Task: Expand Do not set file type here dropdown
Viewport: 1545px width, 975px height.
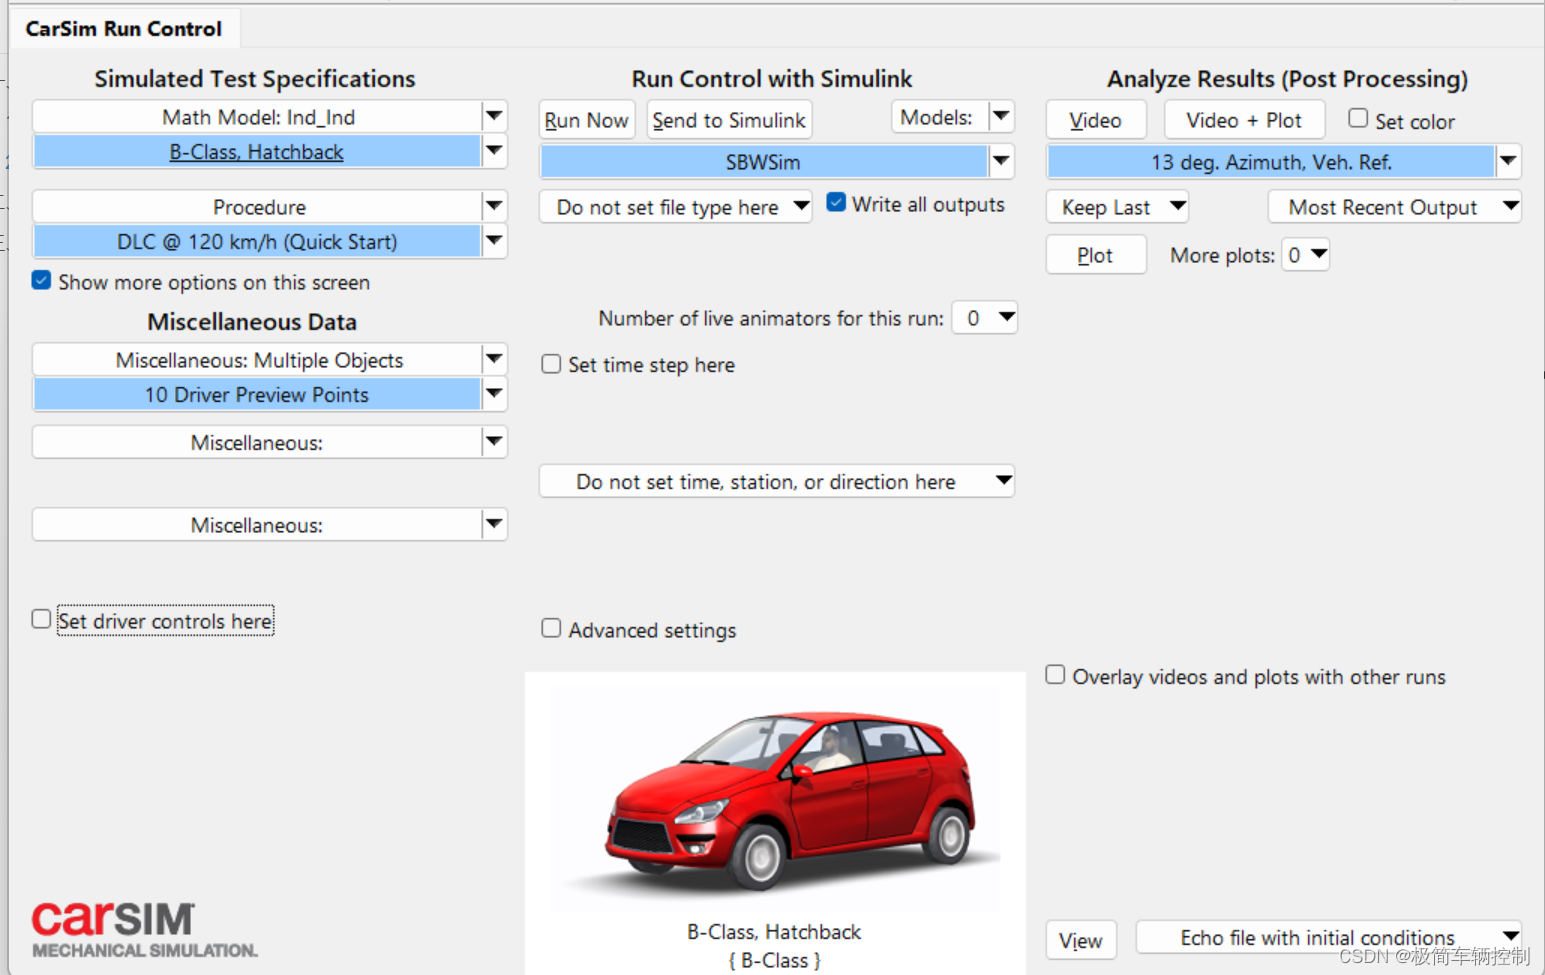Action: tap(676, 207)
